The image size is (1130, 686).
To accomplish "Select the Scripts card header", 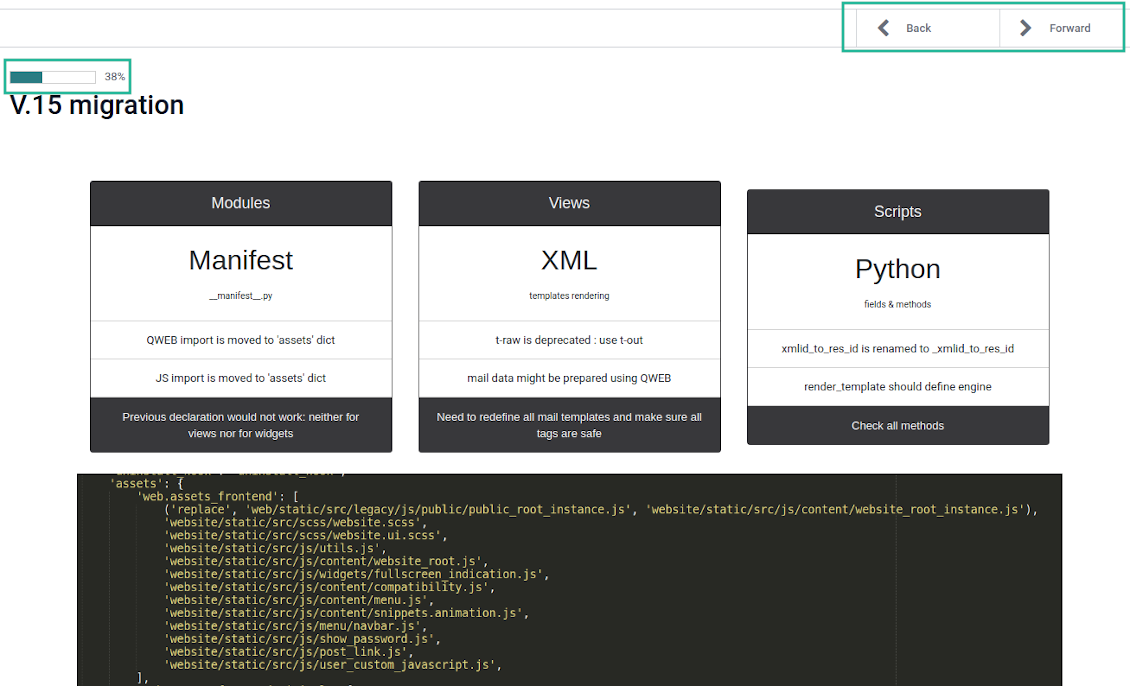I will coord(898,212).
